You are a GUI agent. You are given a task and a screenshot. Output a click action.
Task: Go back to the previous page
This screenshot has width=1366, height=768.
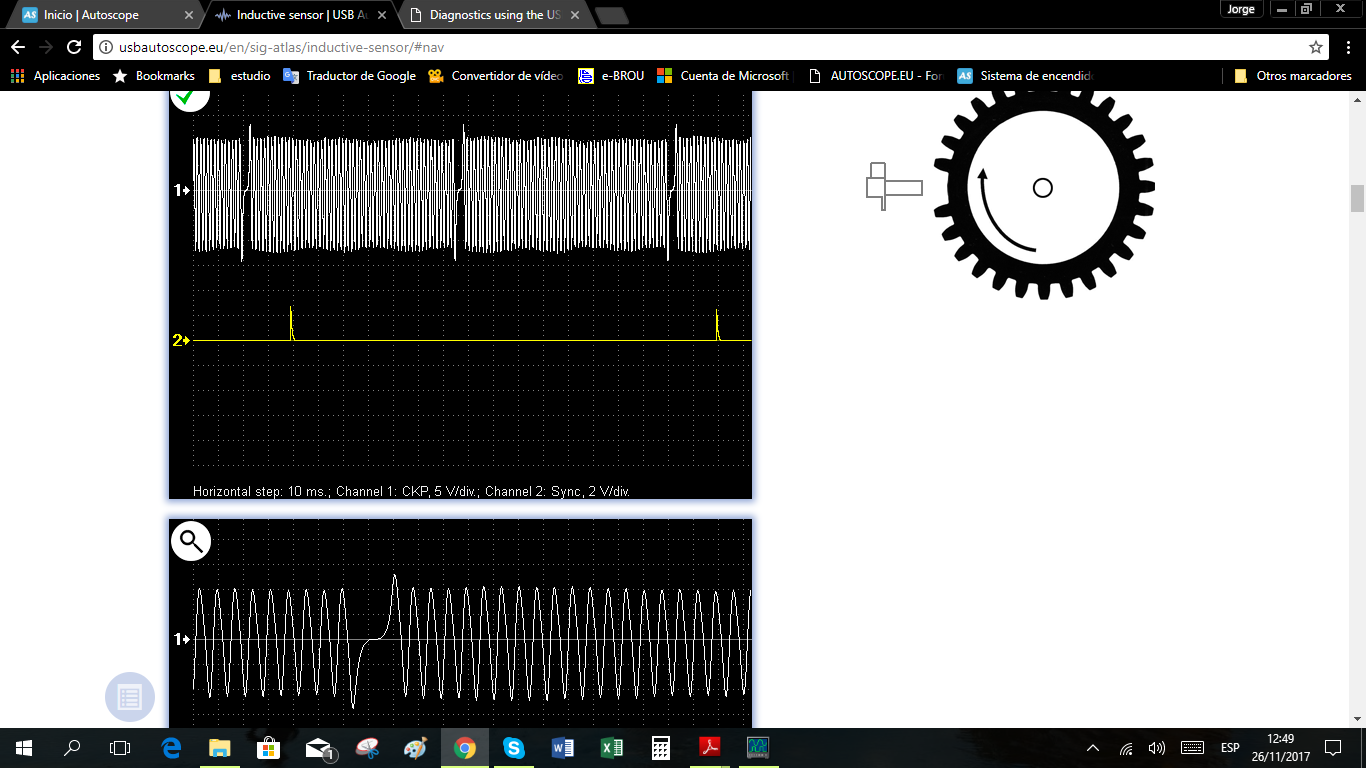18,47
